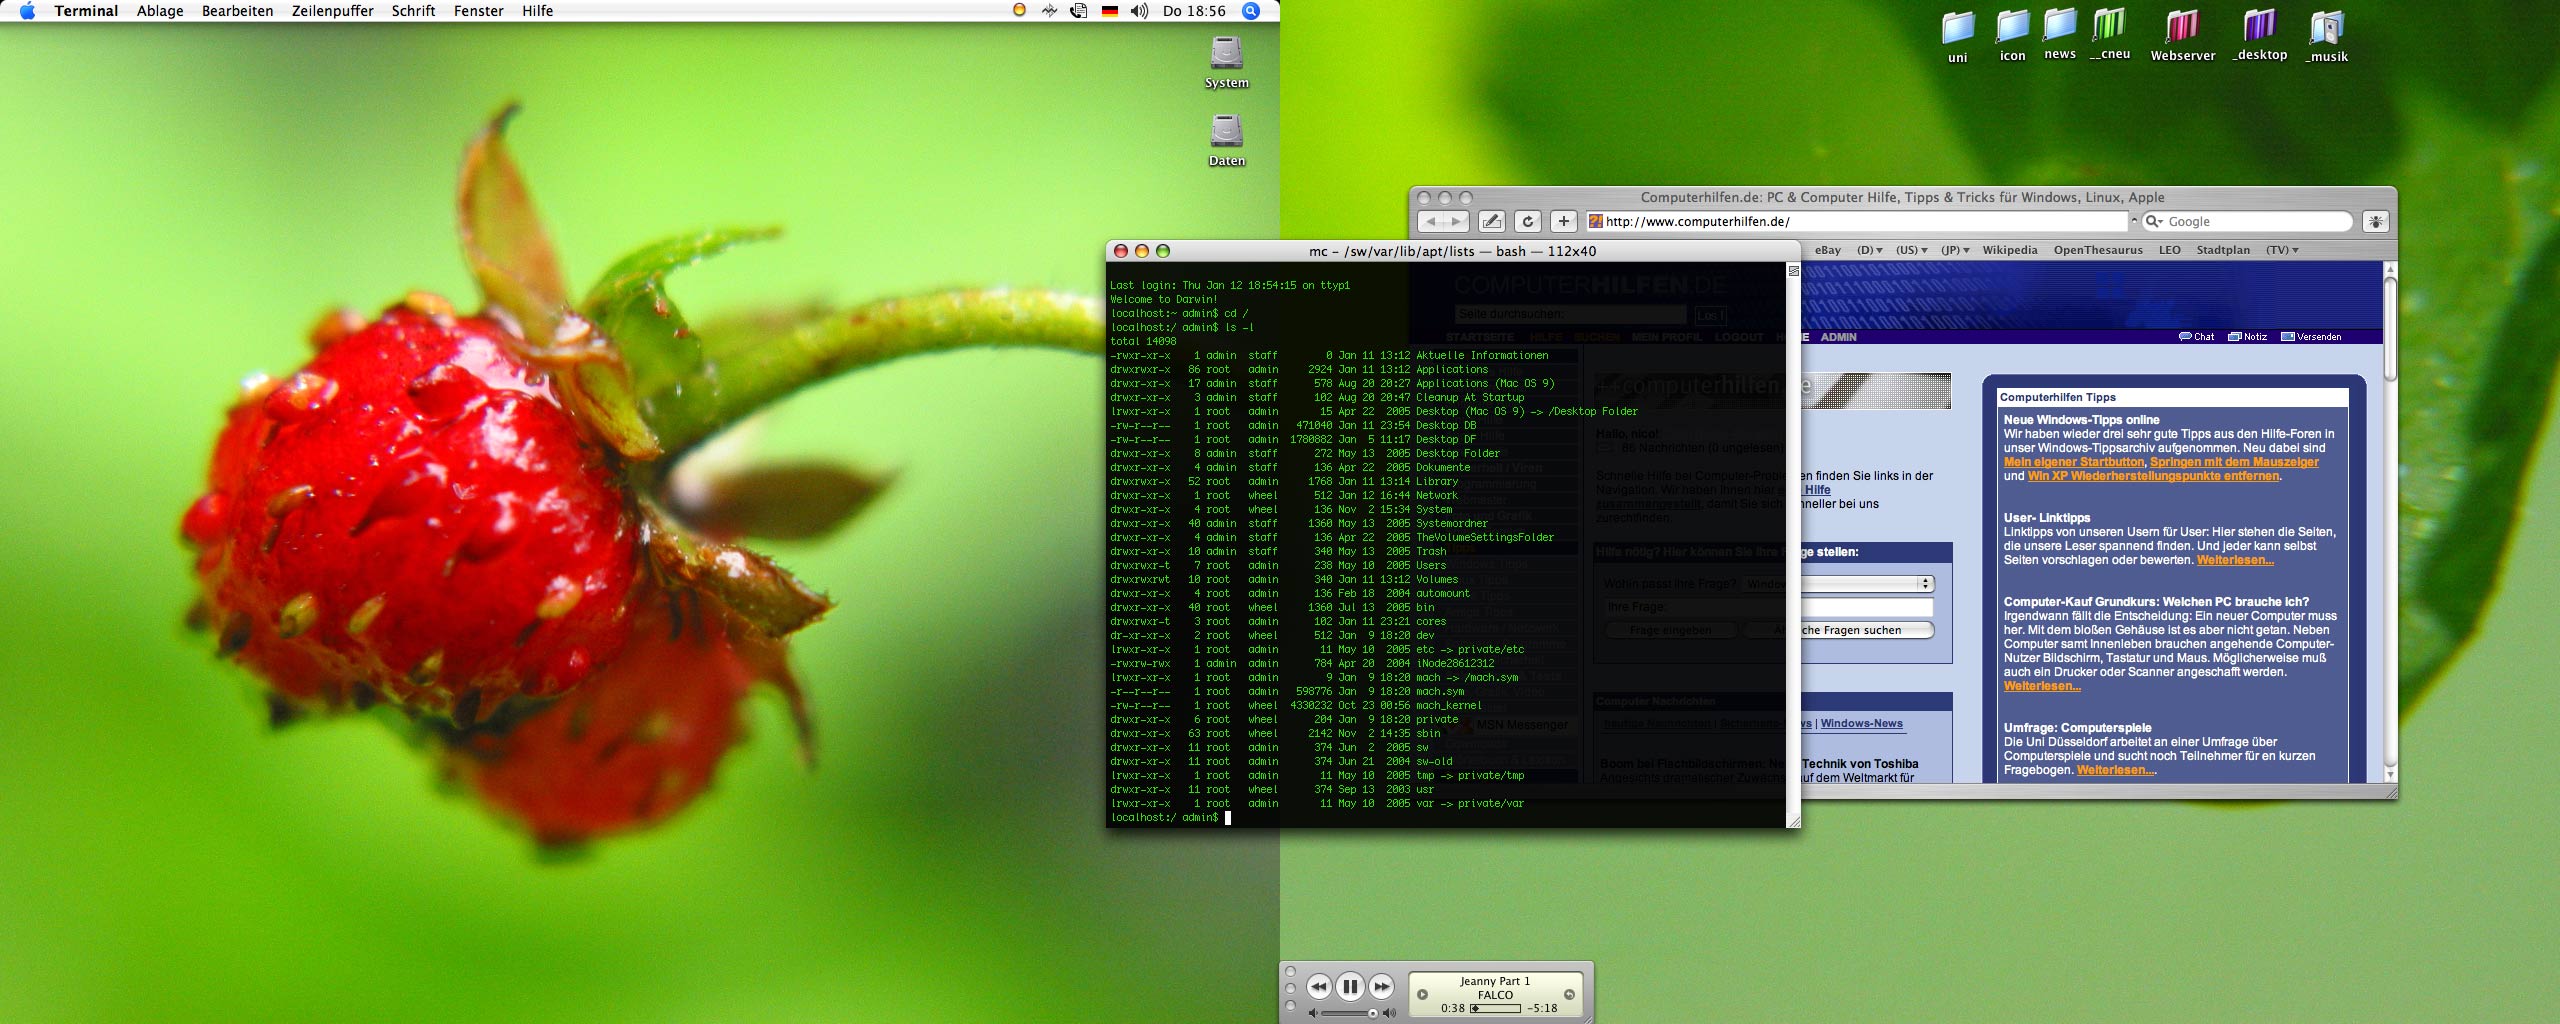The height and width of the screenshot is (1024, 2560).
Task: Reload the page in Safari
Action: [x=1527, y=221]
